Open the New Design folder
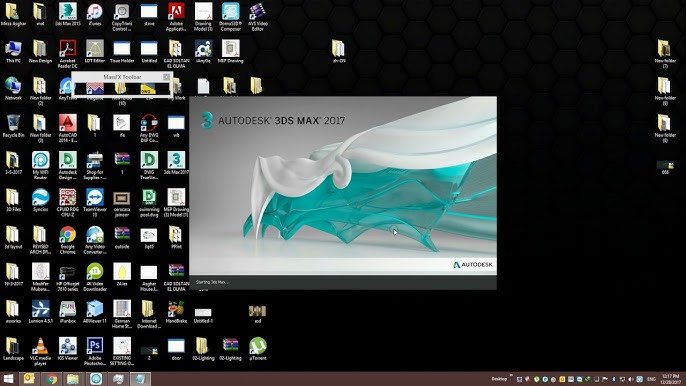The width and height of the screenshot is (686, 386). click(41, 52)
